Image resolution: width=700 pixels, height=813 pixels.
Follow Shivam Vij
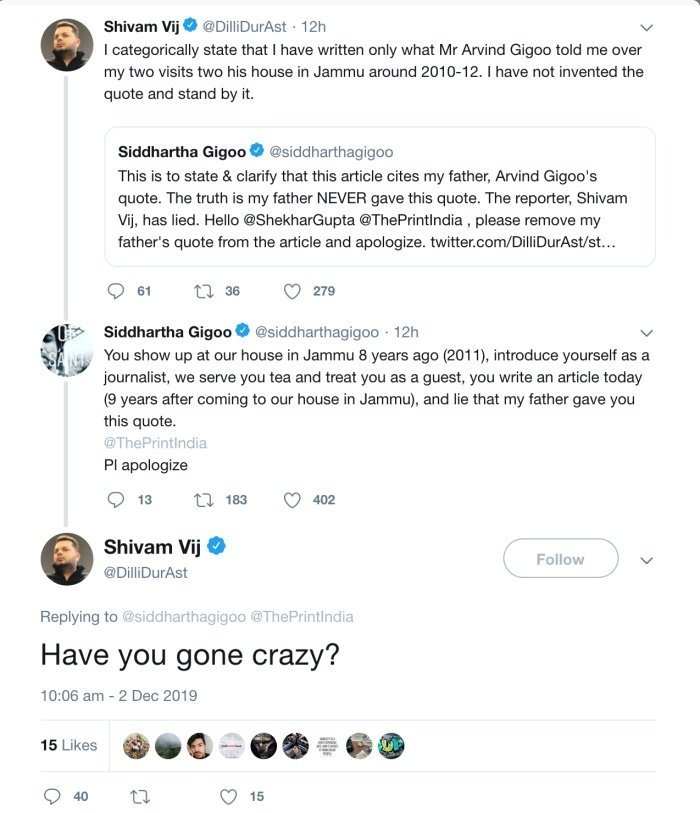[560, 559]
